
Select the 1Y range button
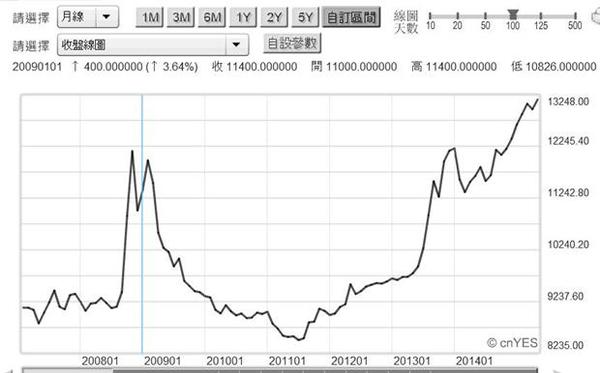pyautogui.click(x=243, y=17)
